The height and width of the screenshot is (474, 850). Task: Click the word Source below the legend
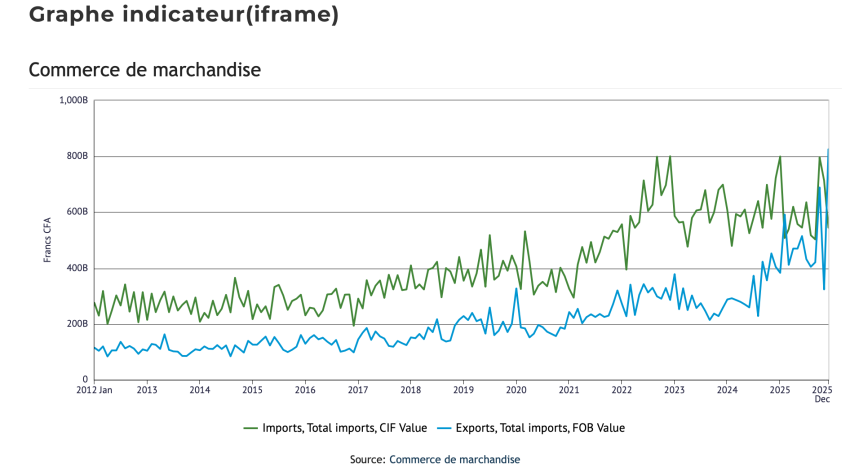tap(366, 459)
